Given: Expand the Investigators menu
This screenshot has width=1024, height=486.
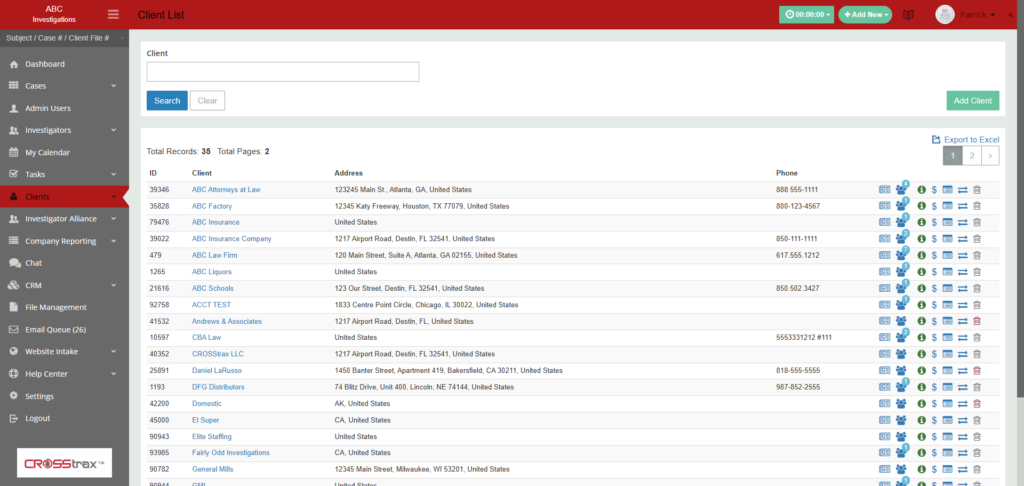Looking at the screenshot, I should pos(64,130).
